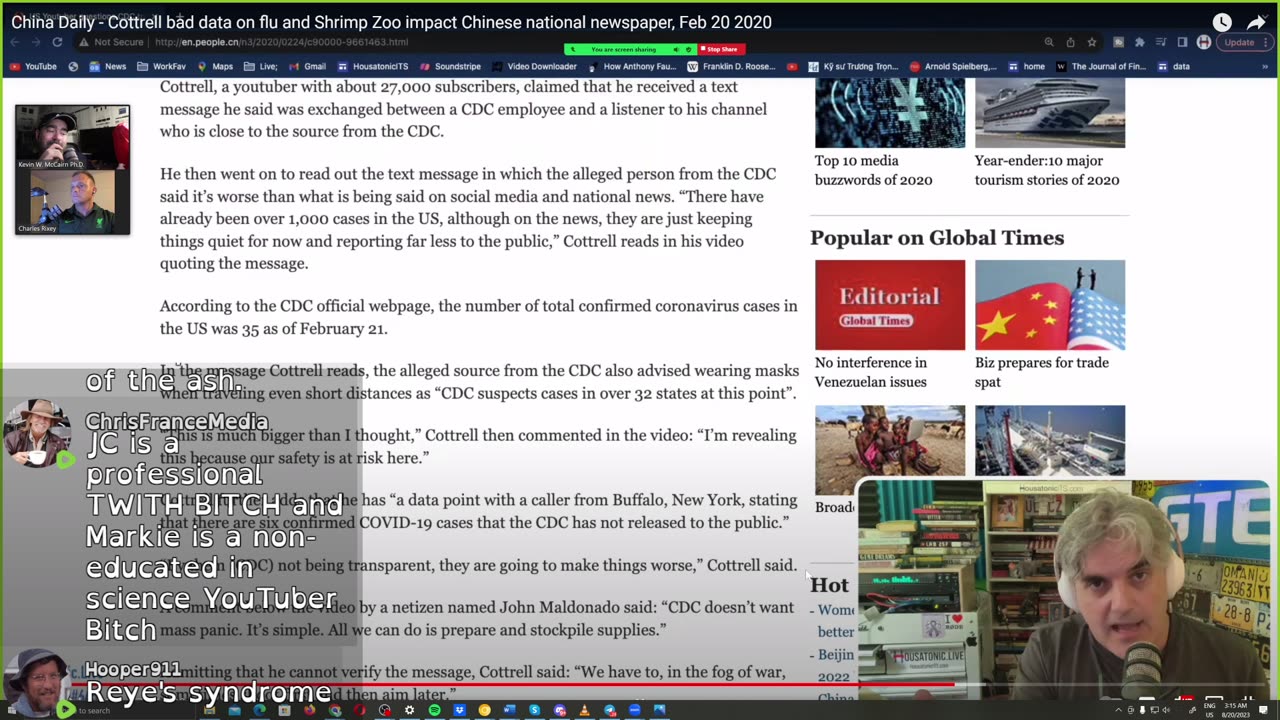Screen dimensions: 1280x720
Task: Open the Year-ender 10 major tourism stories link
Action: (x=1047, y=170)
